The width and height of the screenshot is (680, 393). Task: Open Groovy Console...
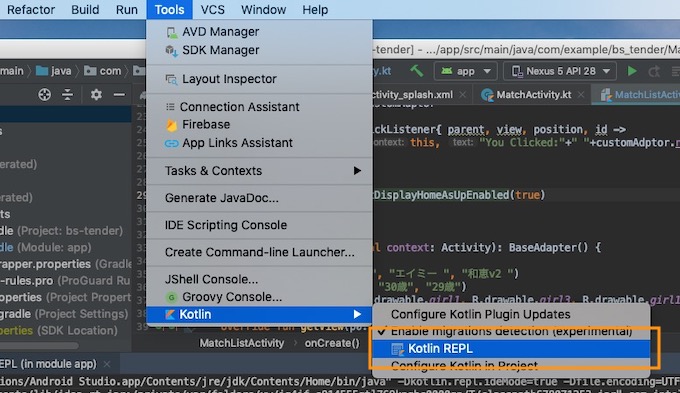click(259, 297)
